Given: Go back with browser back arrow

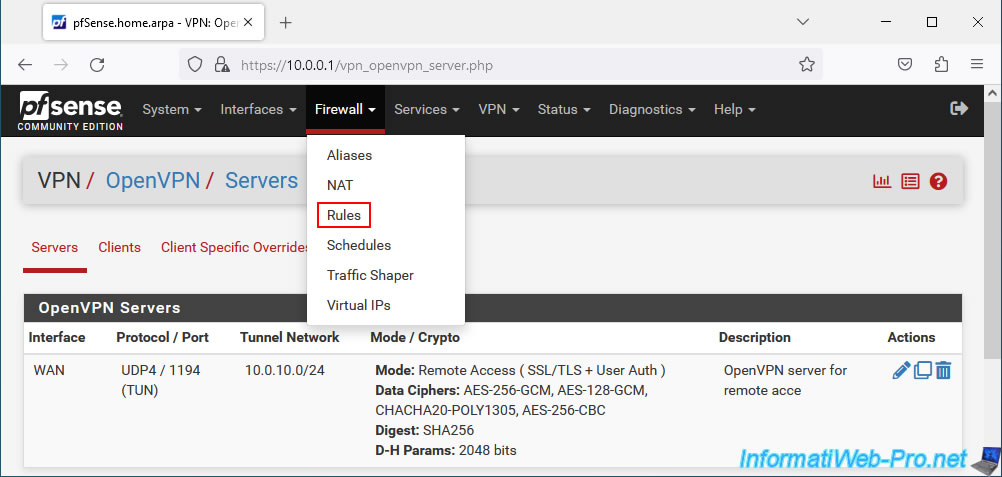Looking at the screenshot, I should click(25, 65).
